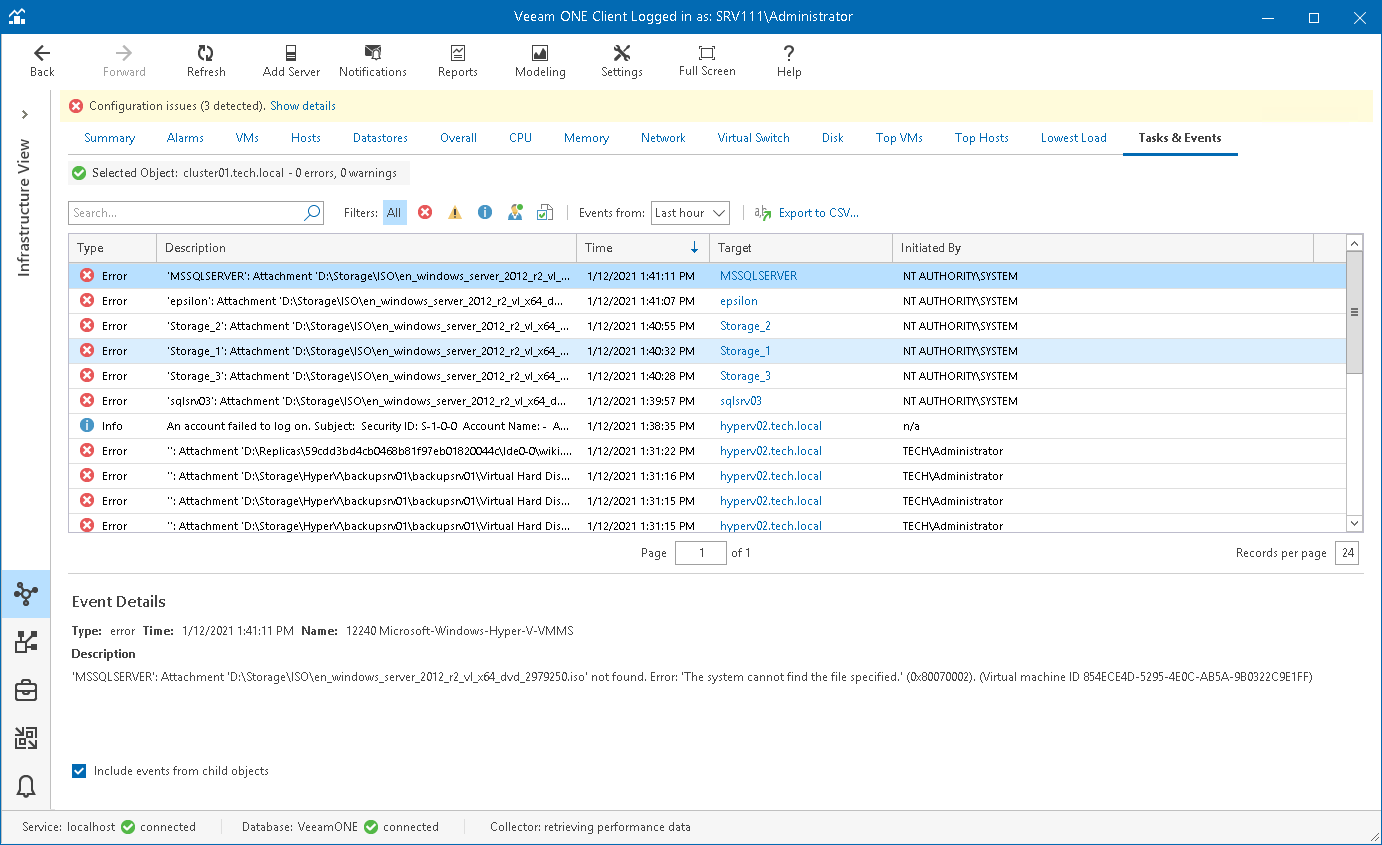
Task: Toggle the errors filter icon
Action: 425,213
